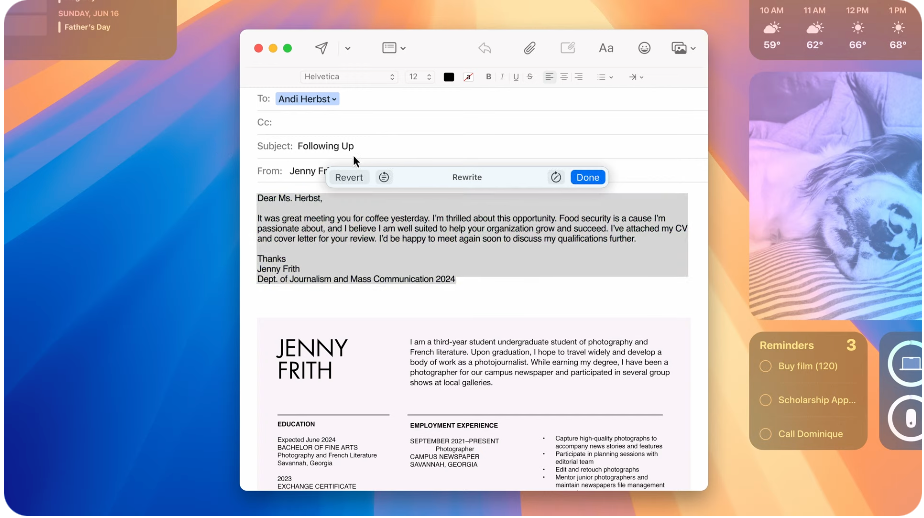924x518 pixels.
Task: Toggle the Aa format bar icon
Action: click(x=606, y=48)
